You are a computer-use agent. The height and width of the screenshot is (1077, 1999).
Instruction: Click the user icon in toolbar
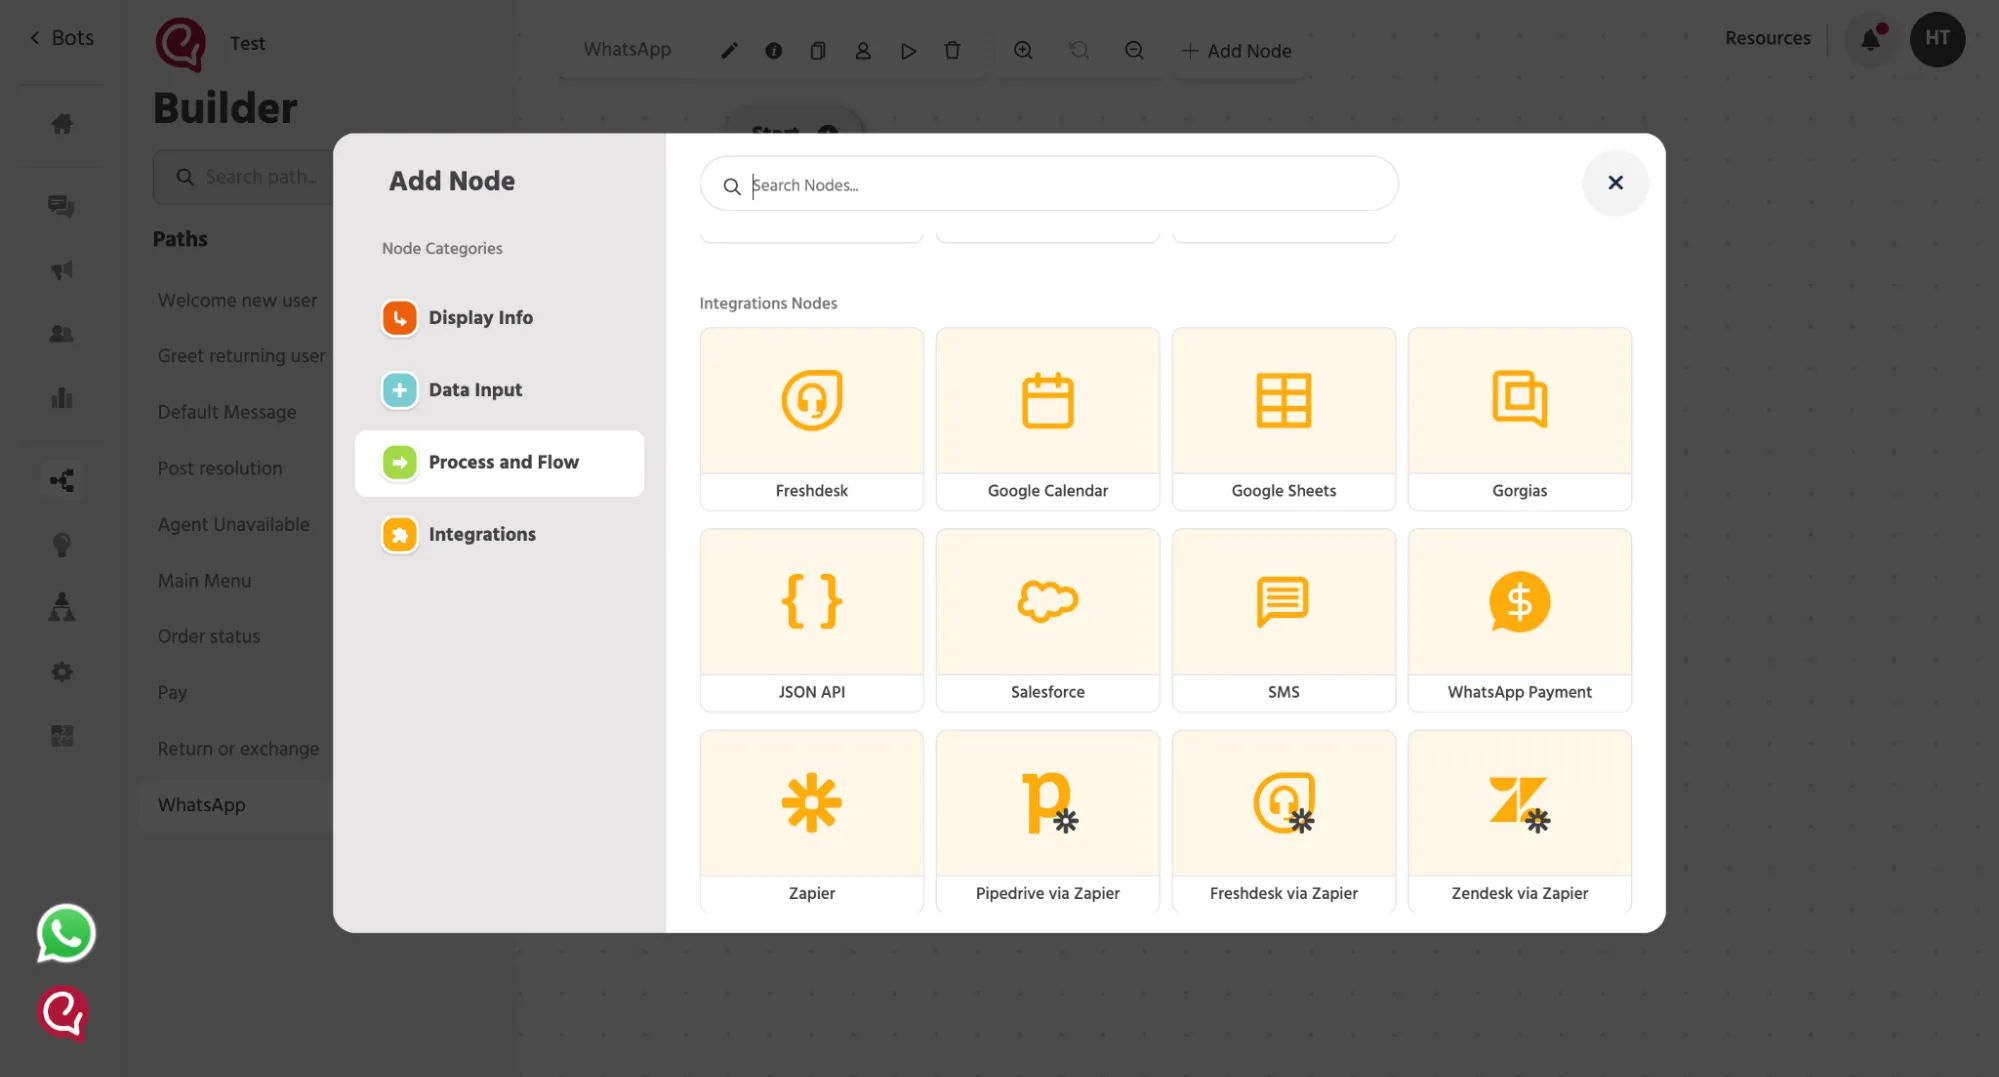pos(863,50)
